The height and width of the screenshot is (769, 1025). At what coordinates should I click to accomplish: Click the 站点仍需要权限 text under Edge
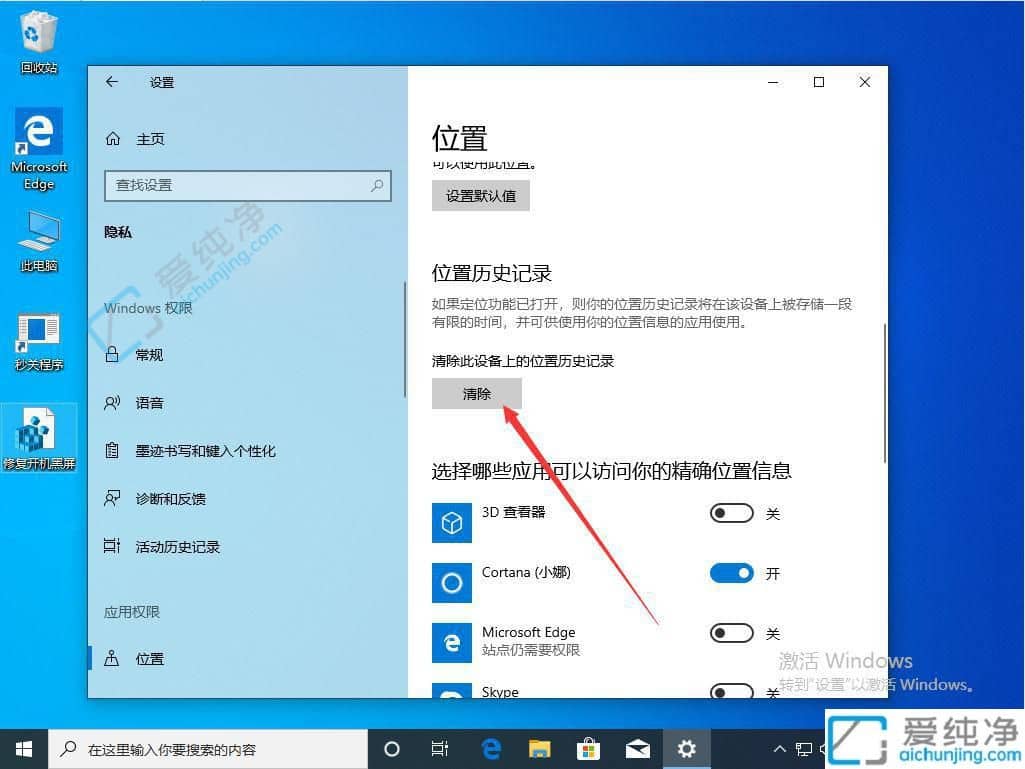click(x=531, y=650)
